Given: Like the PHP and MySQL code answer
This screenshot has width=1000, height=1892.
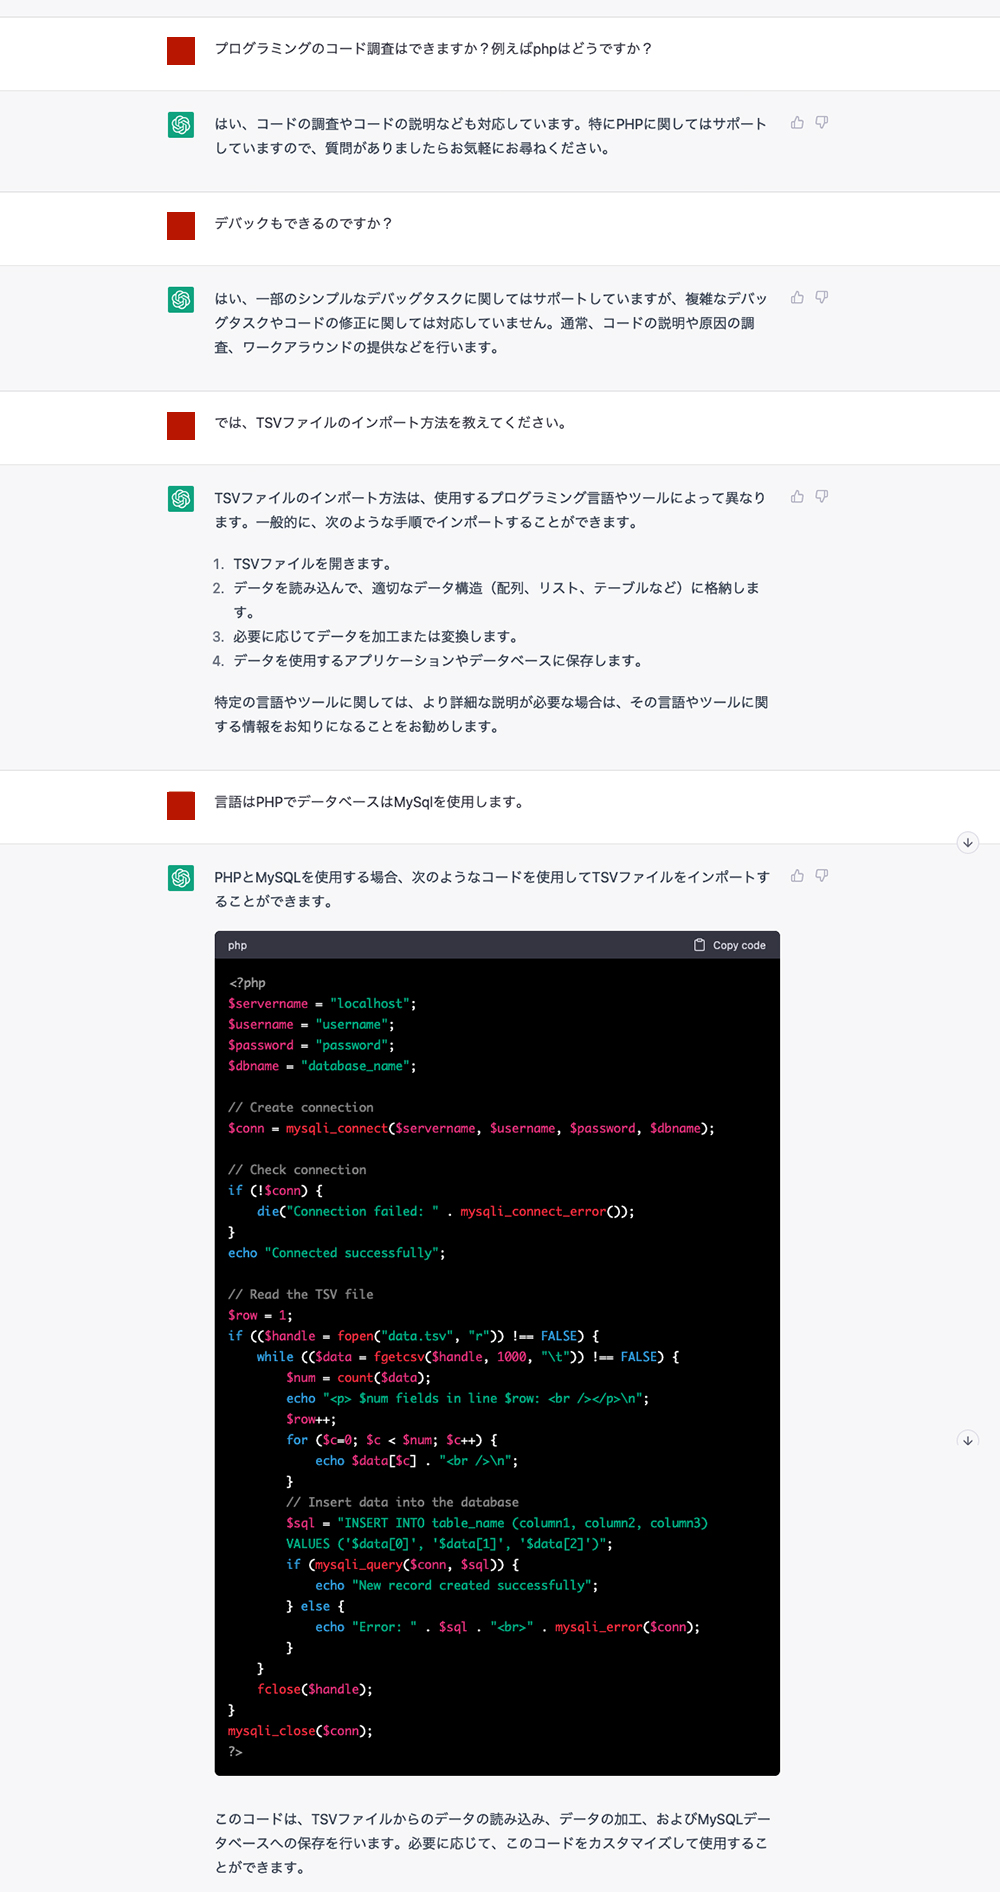Looking at the screenshot, I should click(797, 876).
